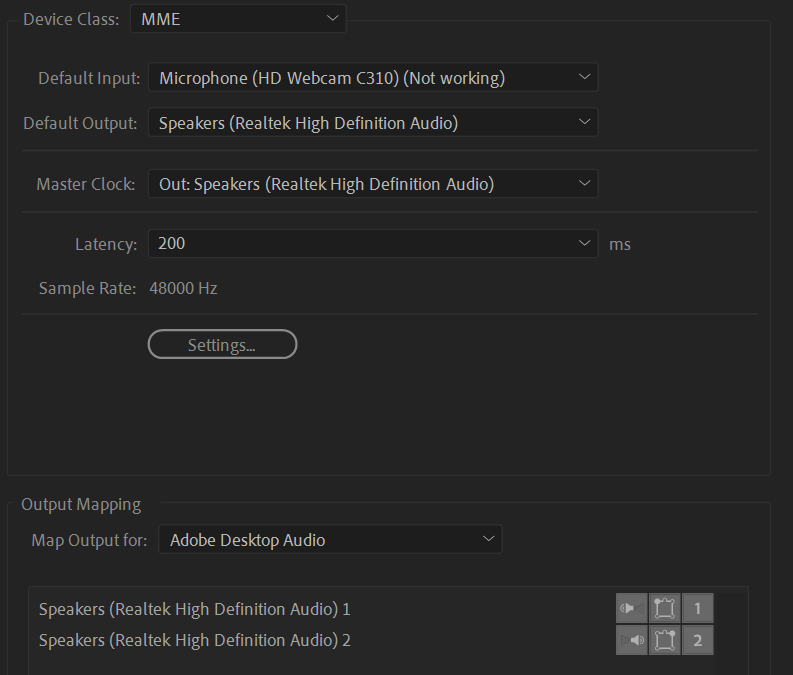Select the Speakers (Realtek High Definition Audio) 2 row

(388, 640)
